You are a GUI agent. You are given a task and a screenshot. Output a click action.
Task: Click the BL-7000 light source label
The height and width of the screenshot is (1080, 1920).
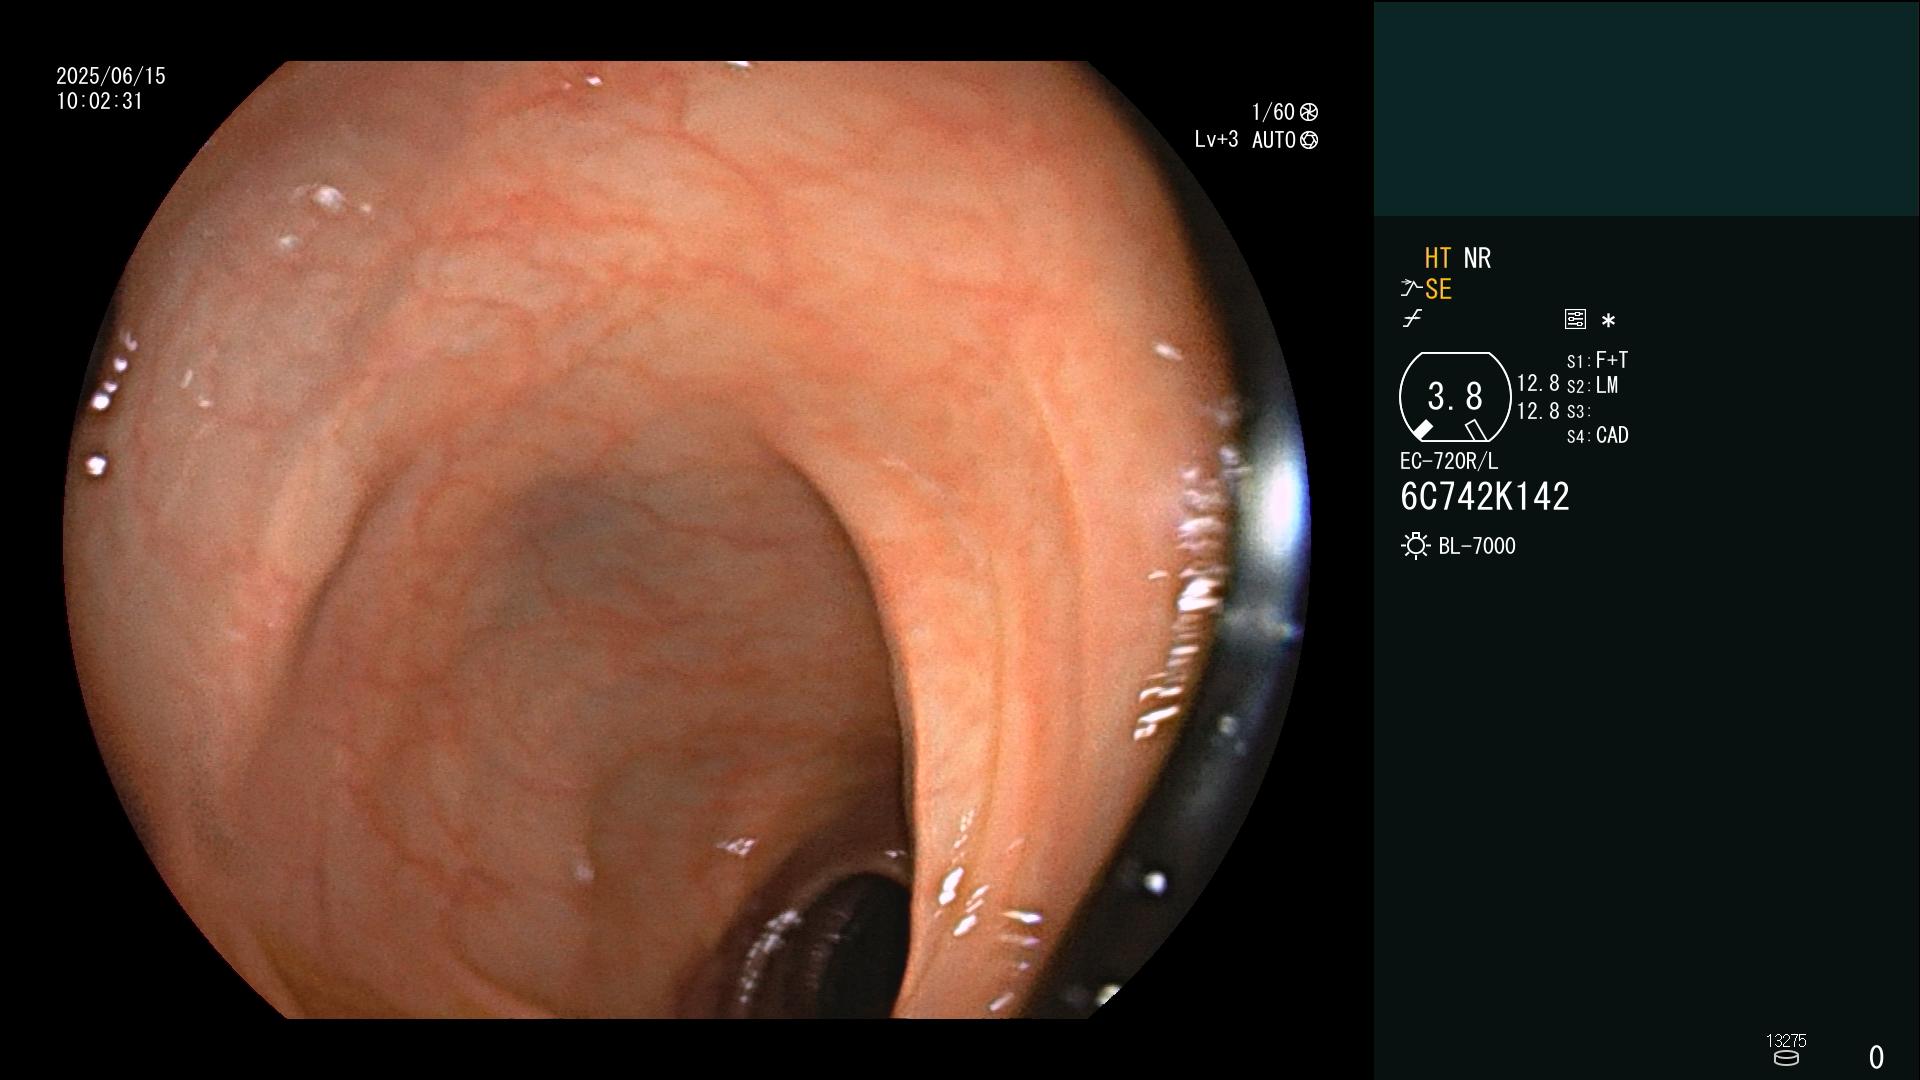click(1477, 546)
